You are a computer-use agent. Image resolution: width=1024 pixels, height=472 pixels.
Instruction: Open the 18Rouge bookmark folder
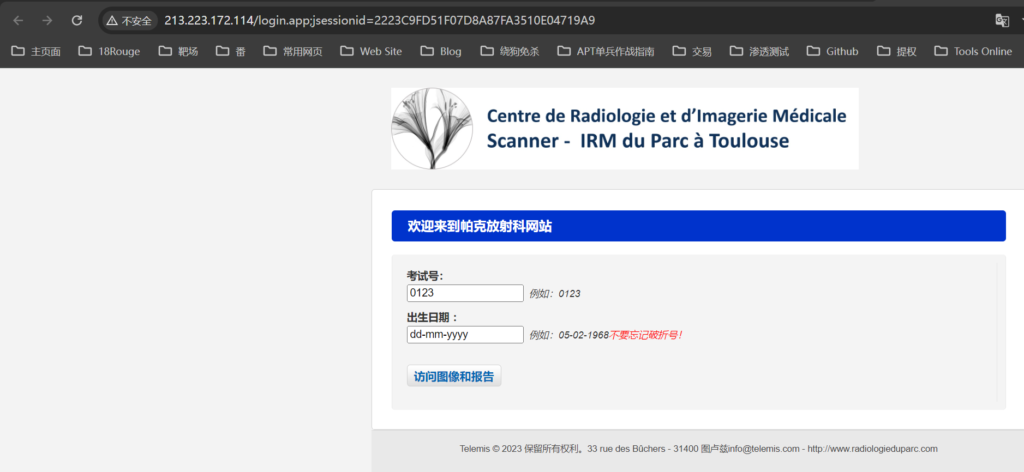click(x=109, y=52)
